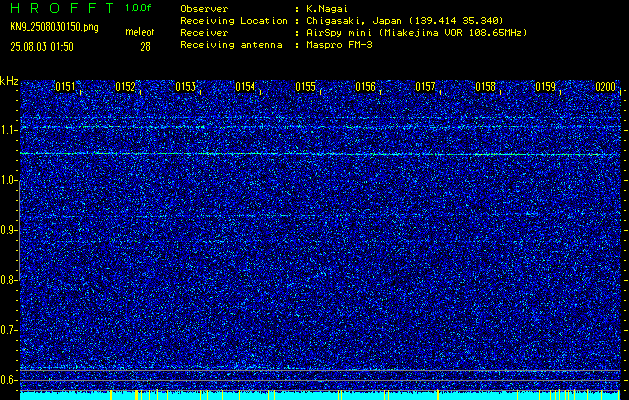Click the 0151 time marker label
This screenshot has width=629, height=400.
(65, 87)
